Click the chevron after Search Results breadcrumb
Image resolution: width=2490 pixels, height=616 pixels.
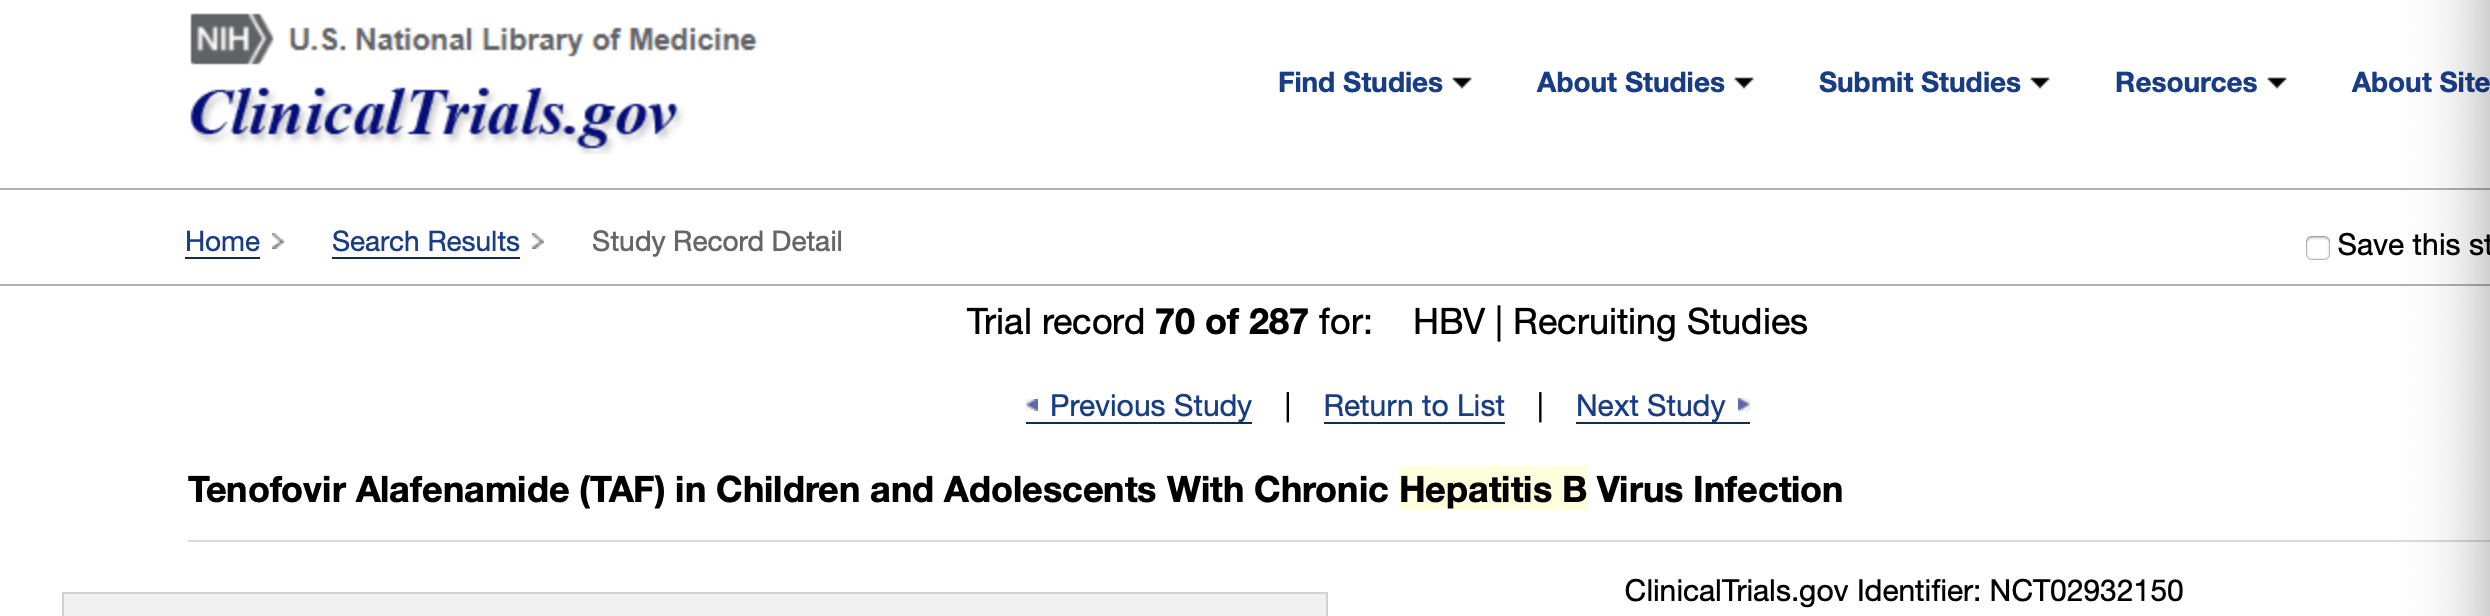click(538, 242)
